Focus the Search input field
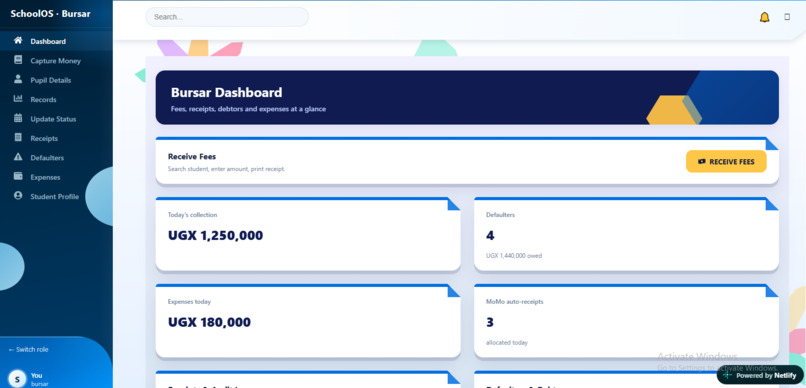Viewport: 806px width, 388px height. (227, 17)
